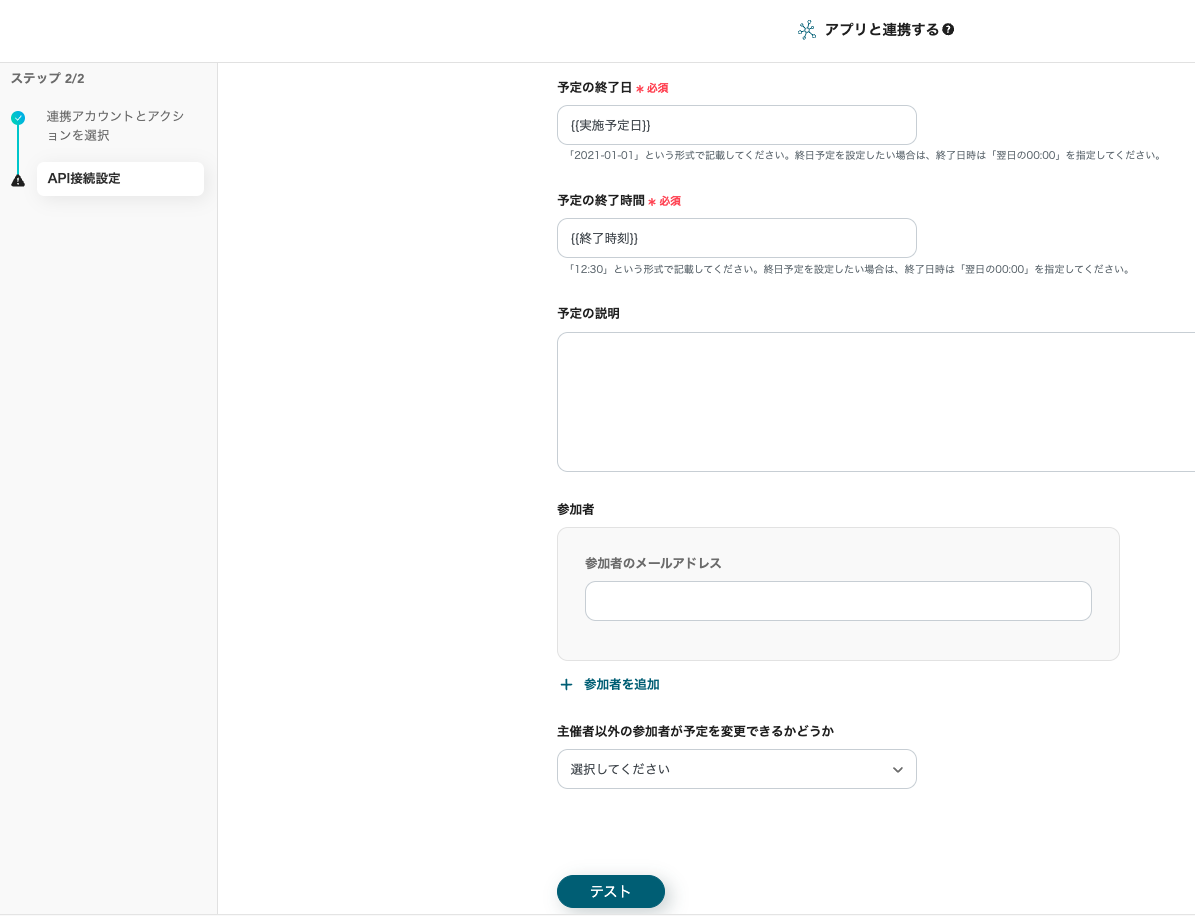The width and height of the screenshot is (1195, 916).
Task: Go to the 連携アカウントとアクションを選択 step
Action: pyautogui.click(x=114, y=126)
